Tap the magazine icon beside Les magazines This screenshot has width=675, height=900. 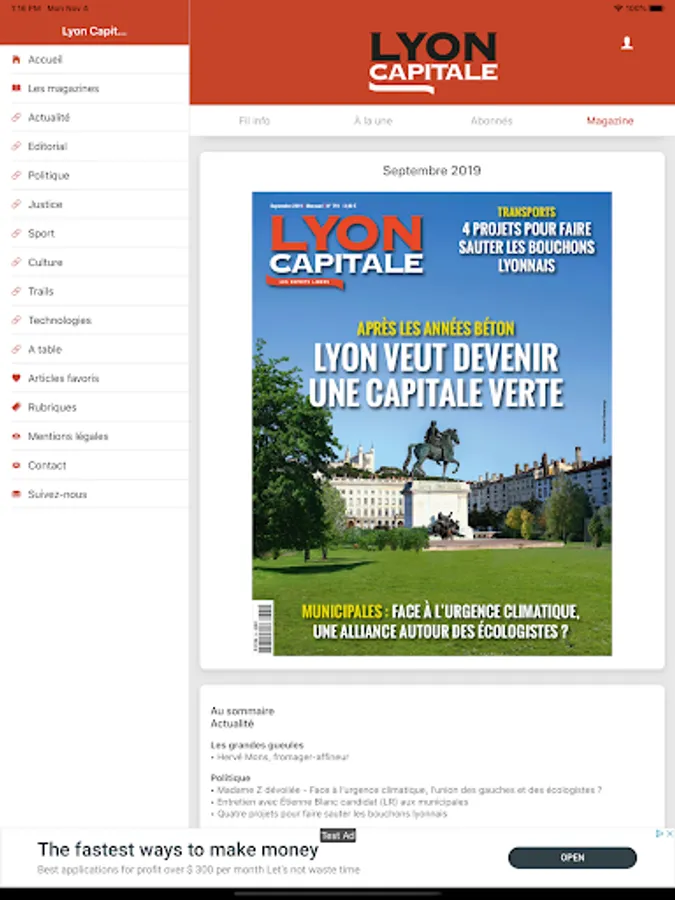pyautogui.click(x=16, y=88)
